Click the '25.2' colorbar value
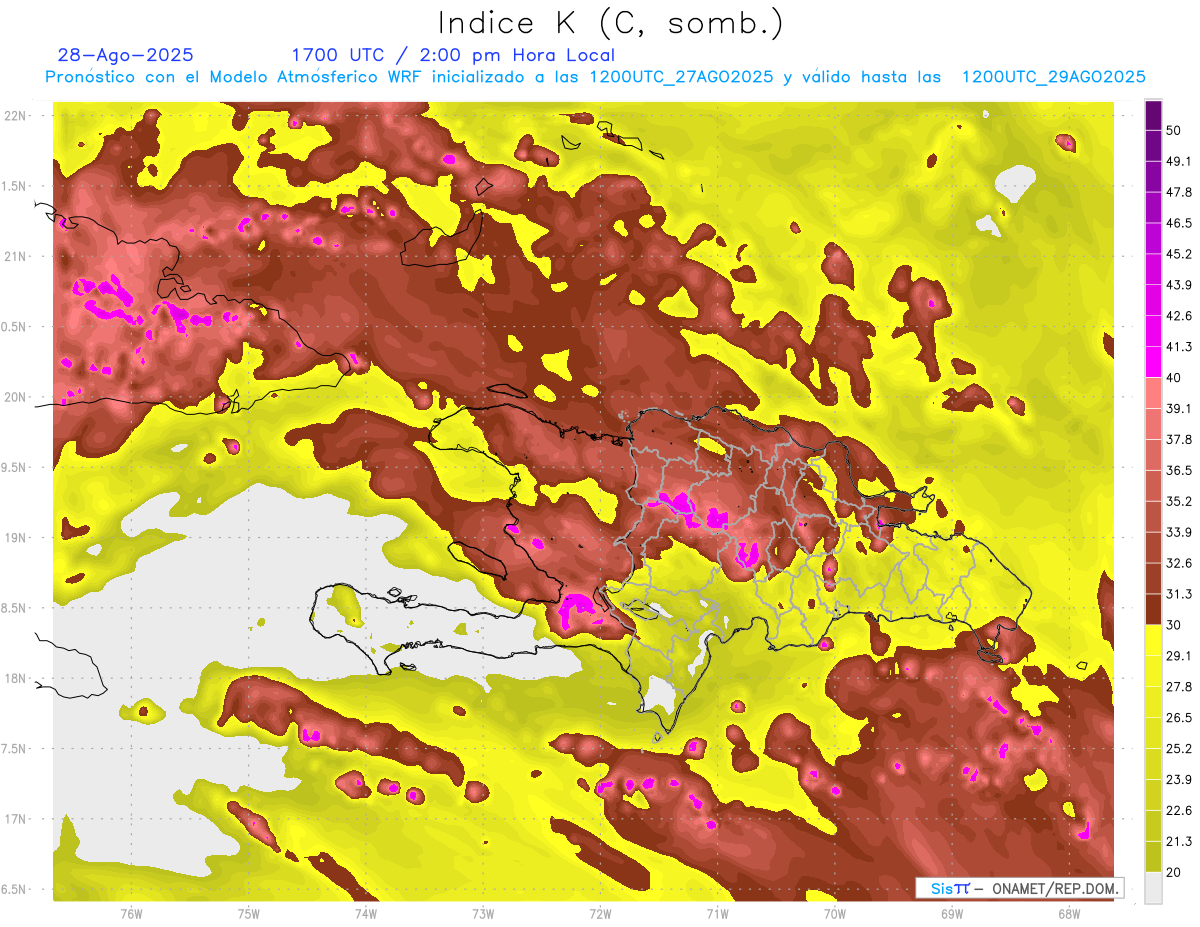Image resolution: width=1200 pixels, height=927 pixels. click(x=1179, y=749)
